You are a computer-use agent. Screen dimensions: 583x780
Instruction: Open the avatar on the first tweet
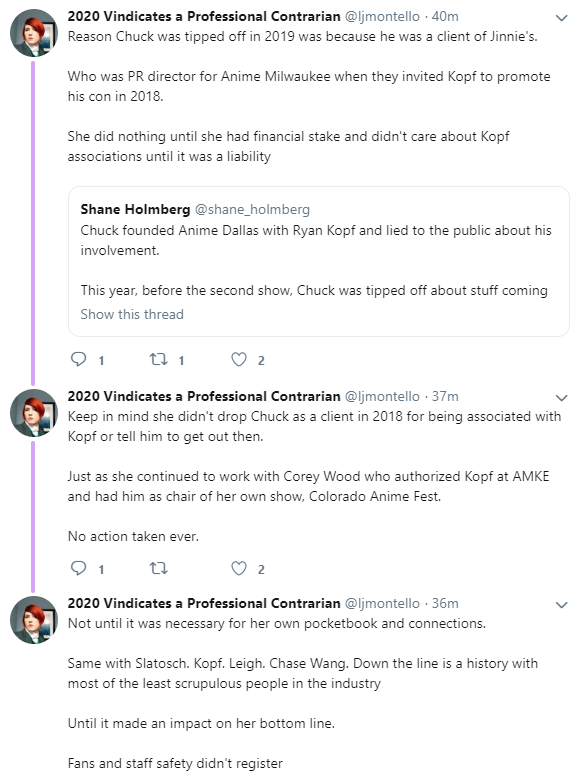34,33
